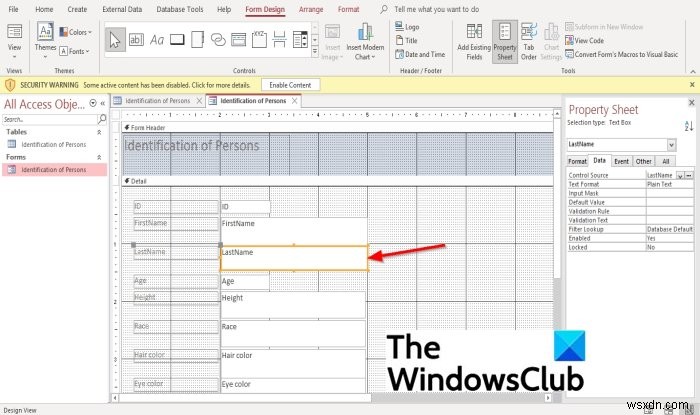The width and height of the screenshot is (700, 415).
Task: Click Convert Form's Macros to Visual Basic
Action: pos(621,54)
